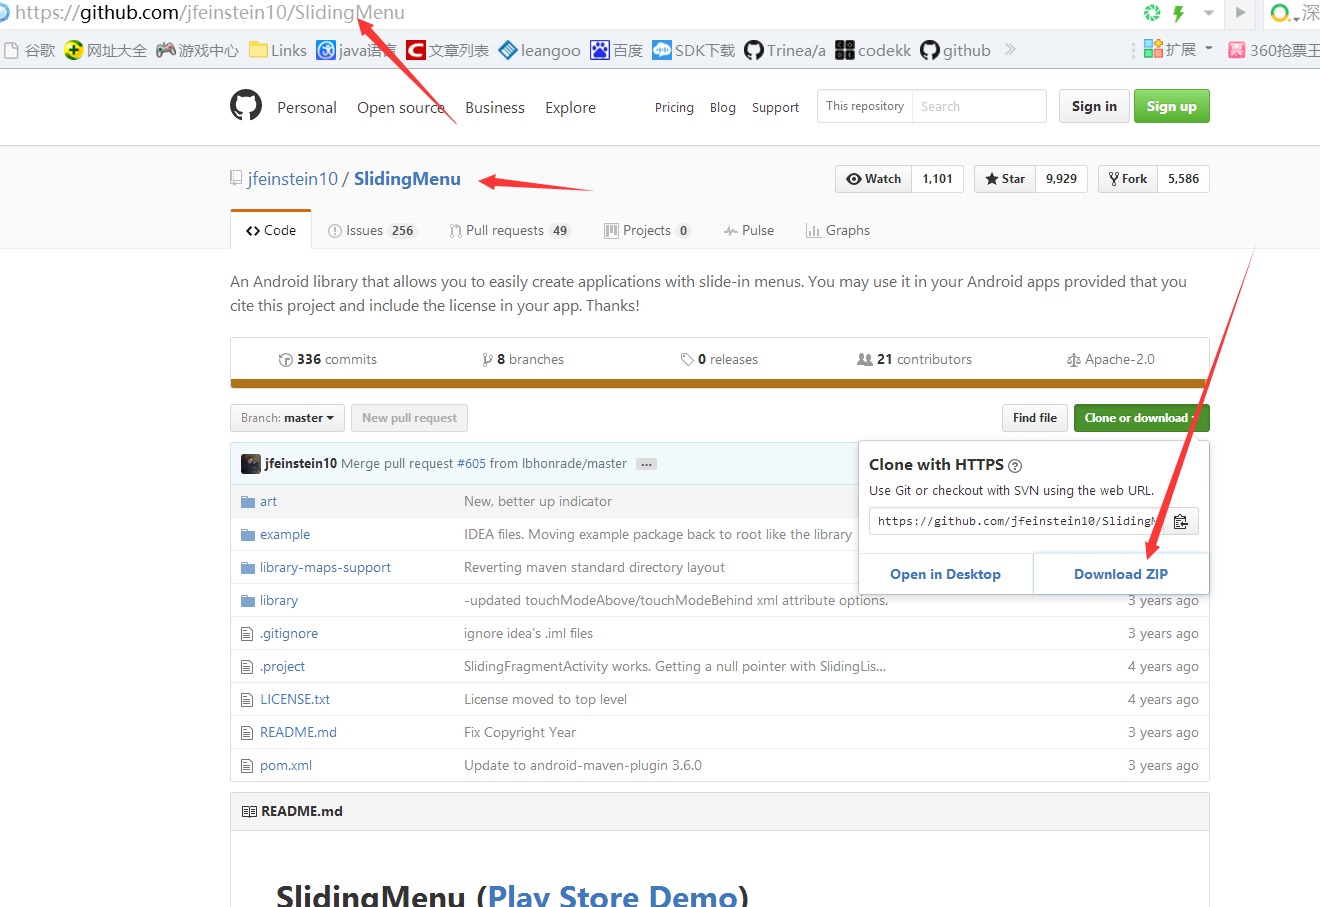Open the SDK下载 bookmark
1320x907 pixels.
point(693,50)
